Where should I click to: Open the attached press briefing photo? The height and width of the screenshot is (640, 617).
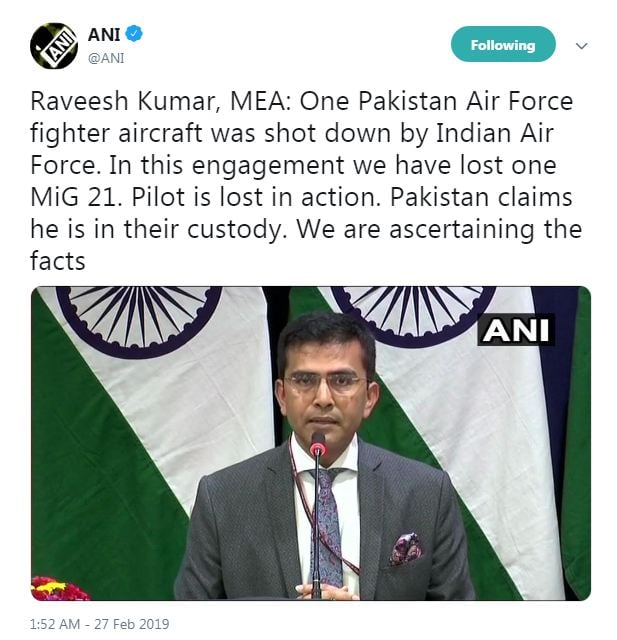311,443
